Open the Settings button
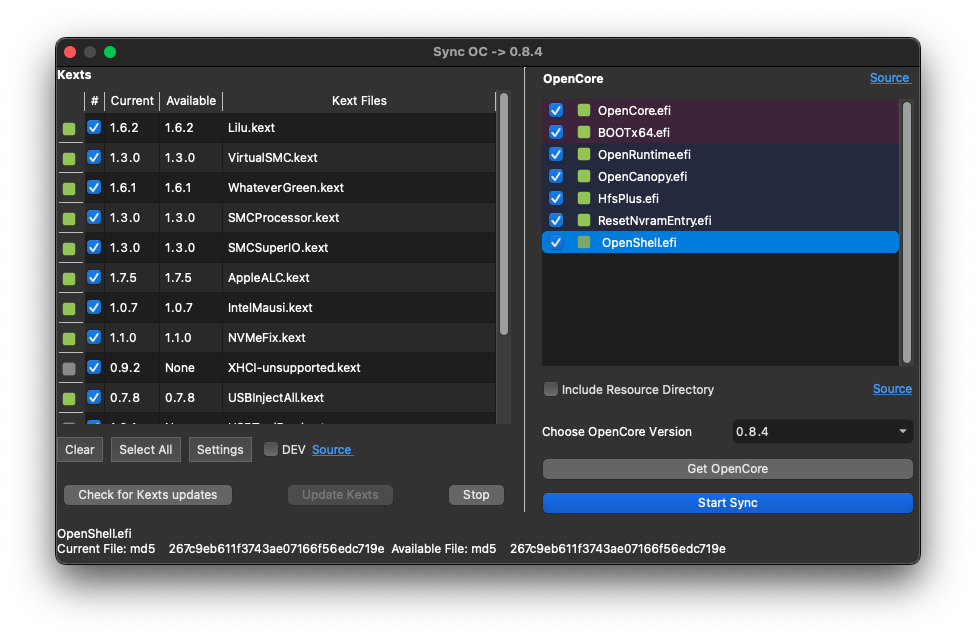The height and width of the screenshot is (638, 976). (220, 449)
